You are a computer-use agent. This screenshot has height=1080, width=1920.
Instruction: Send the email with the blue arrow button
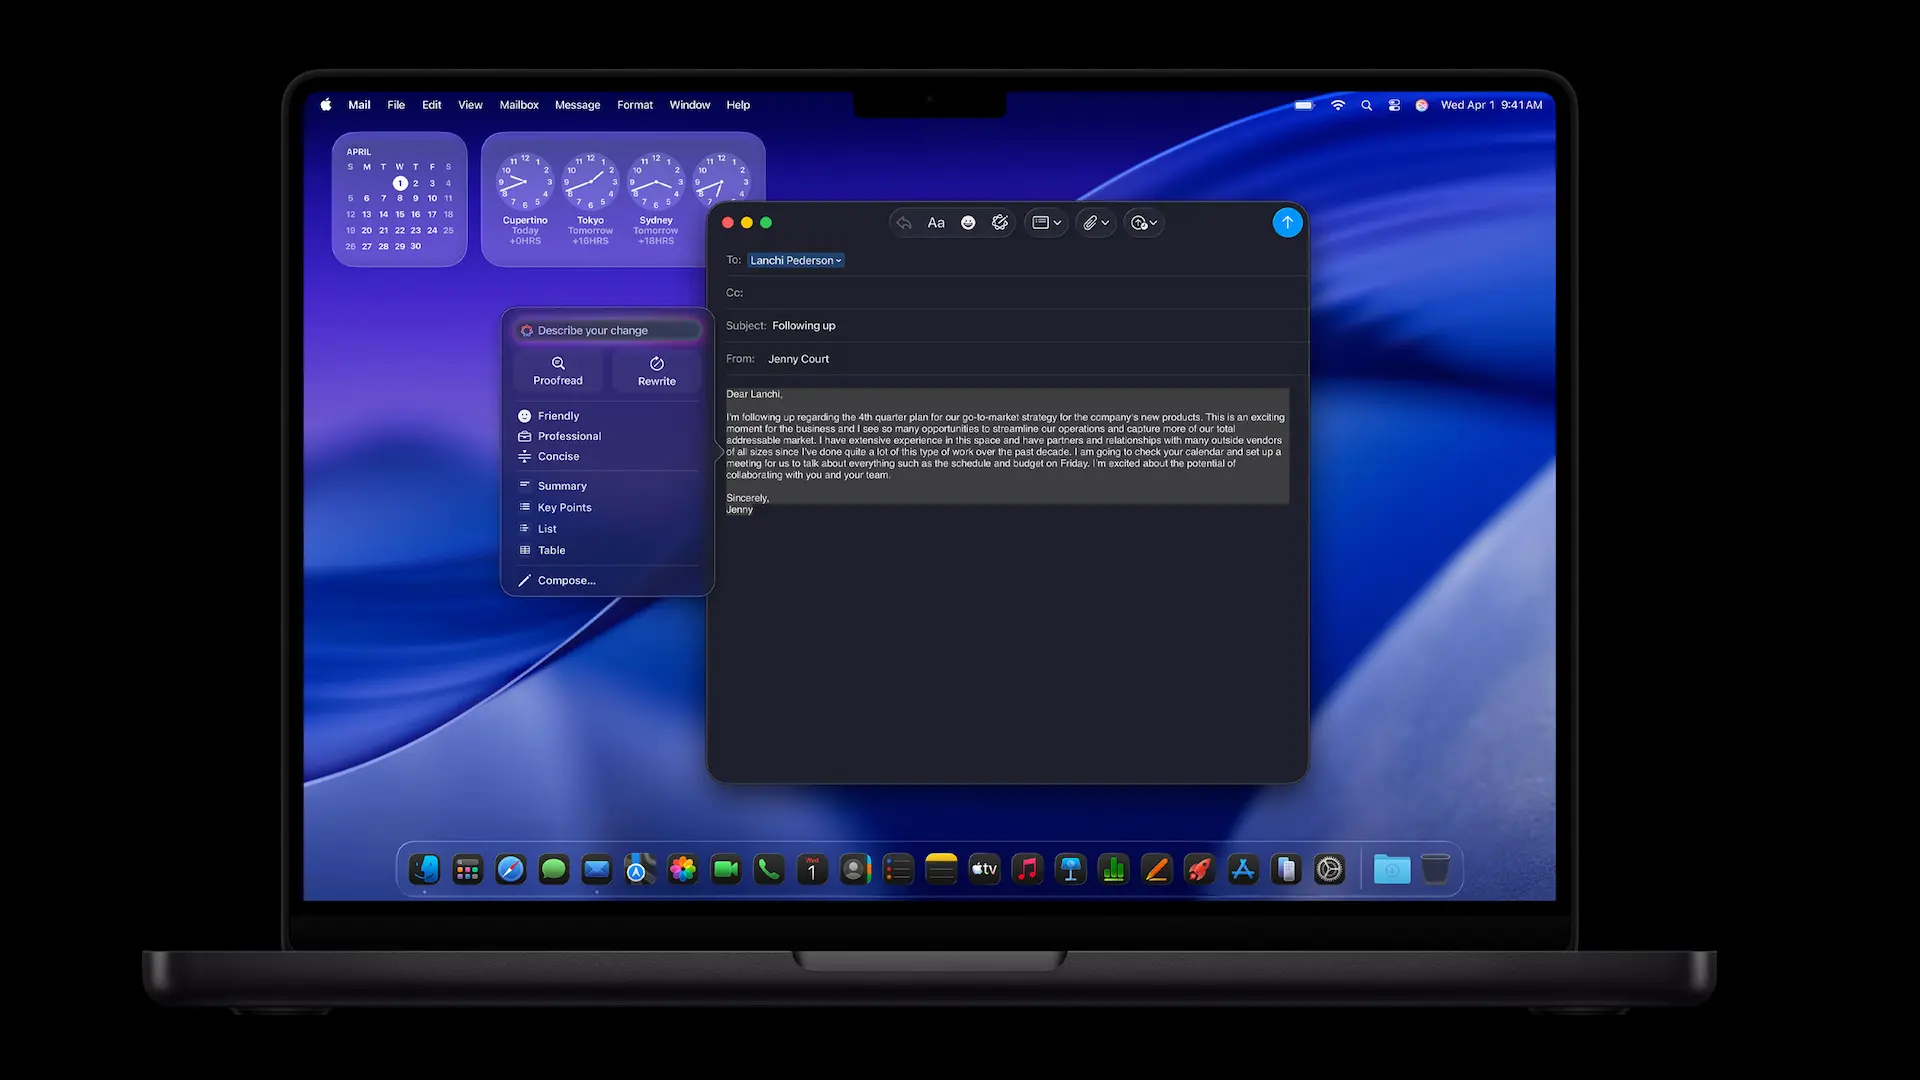pyautogui.click(x=1287, y=222)
